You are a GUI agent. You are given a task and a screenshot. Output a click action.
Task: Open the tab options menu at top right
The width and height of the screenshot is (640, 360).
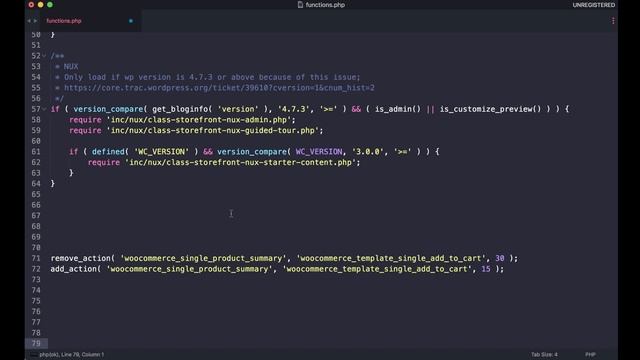pyautogui.click(x=613, y=21)
